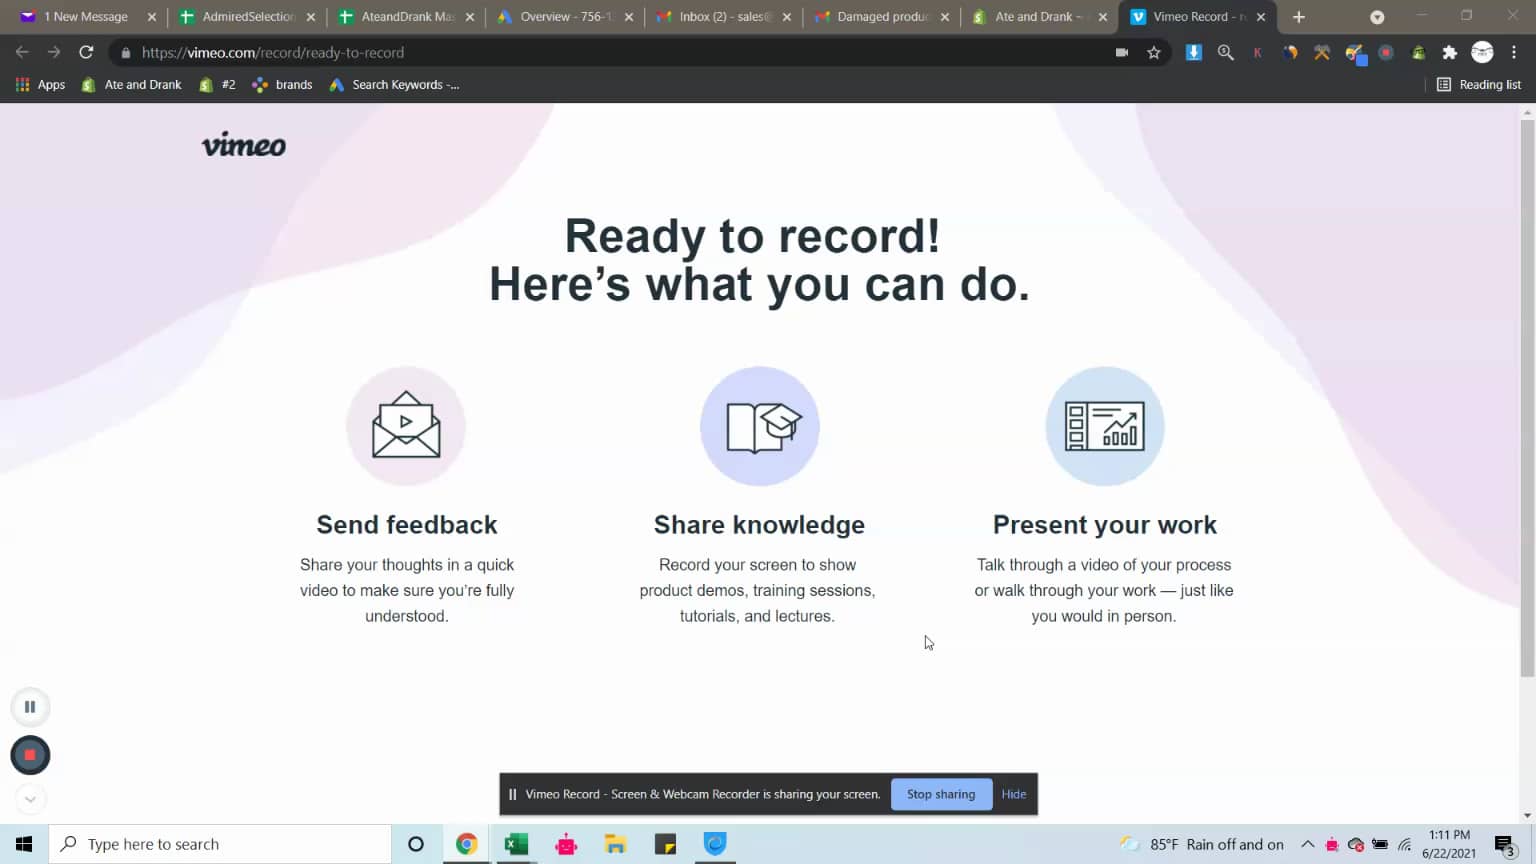
Task: Switch to the 1 New Message tab
Action: coord(87,17)
